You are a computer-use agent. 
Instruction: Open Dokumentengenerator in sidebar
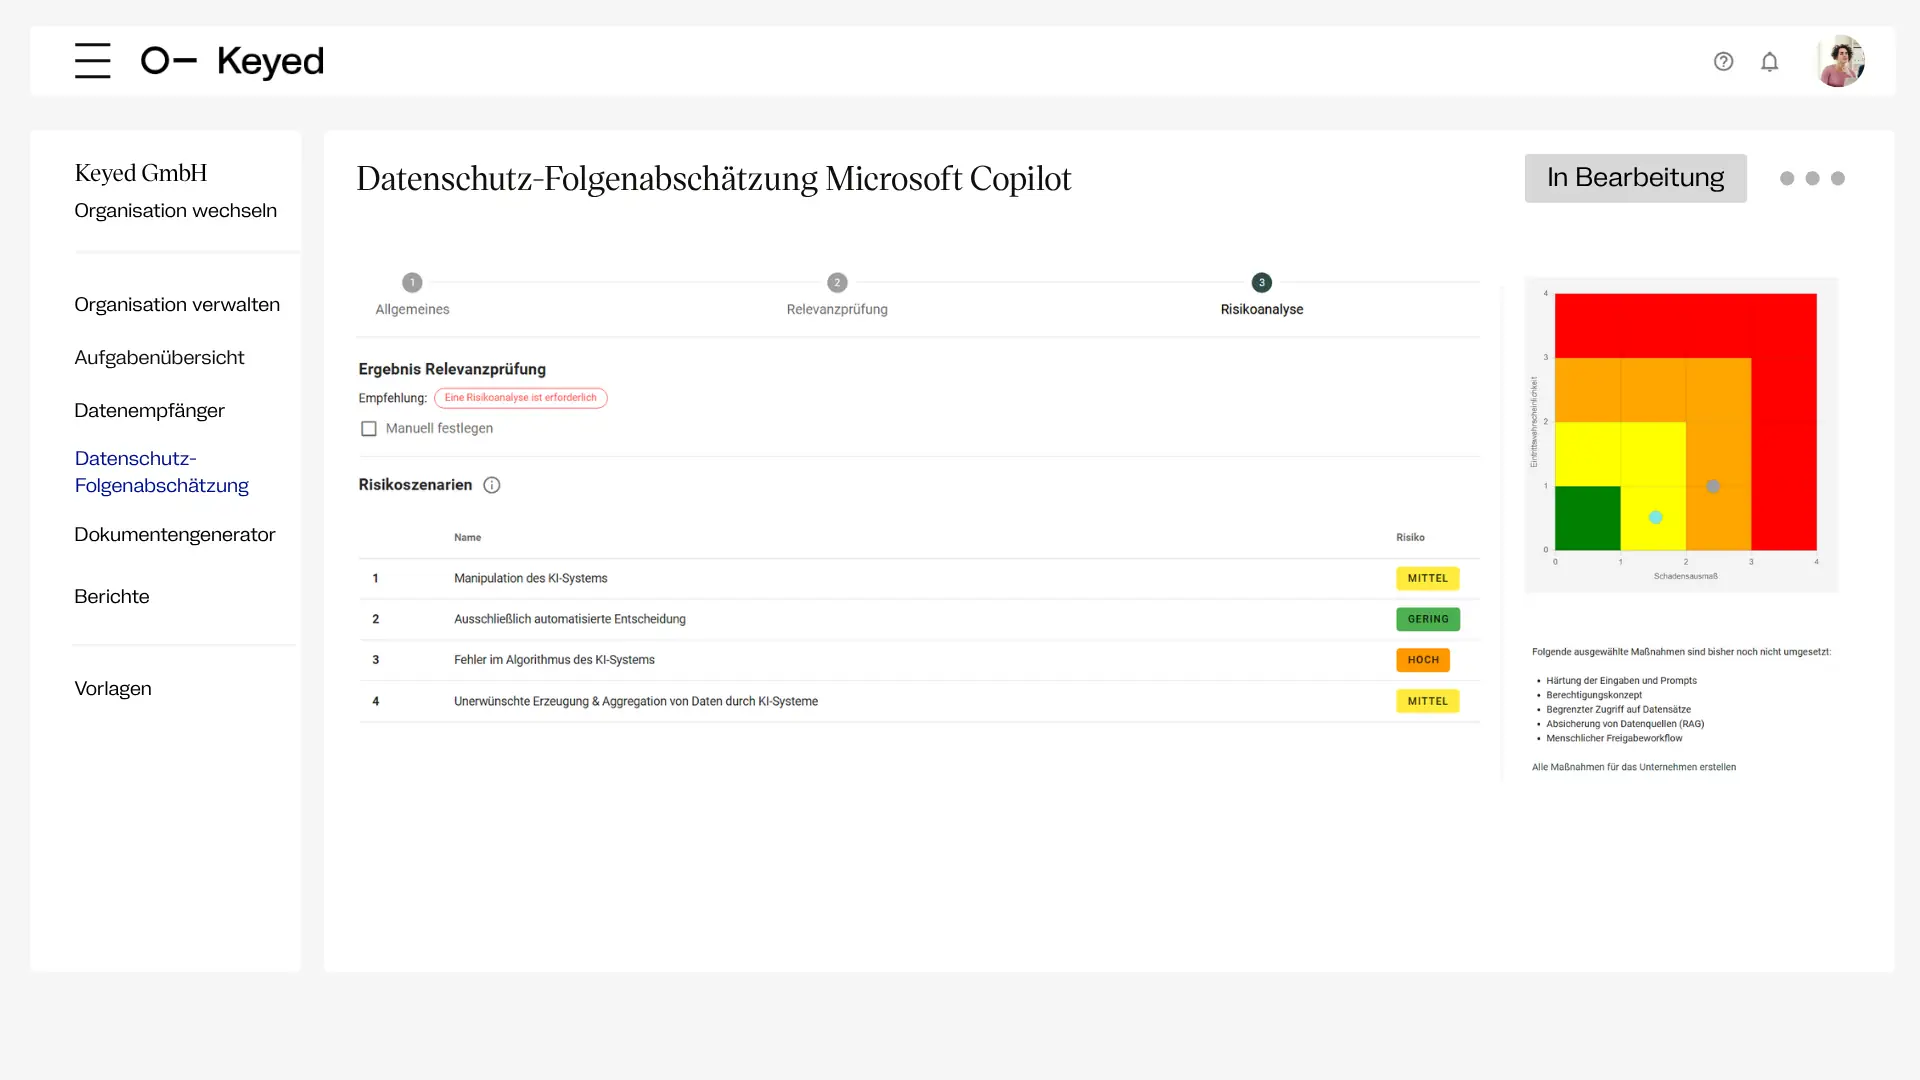175,535
